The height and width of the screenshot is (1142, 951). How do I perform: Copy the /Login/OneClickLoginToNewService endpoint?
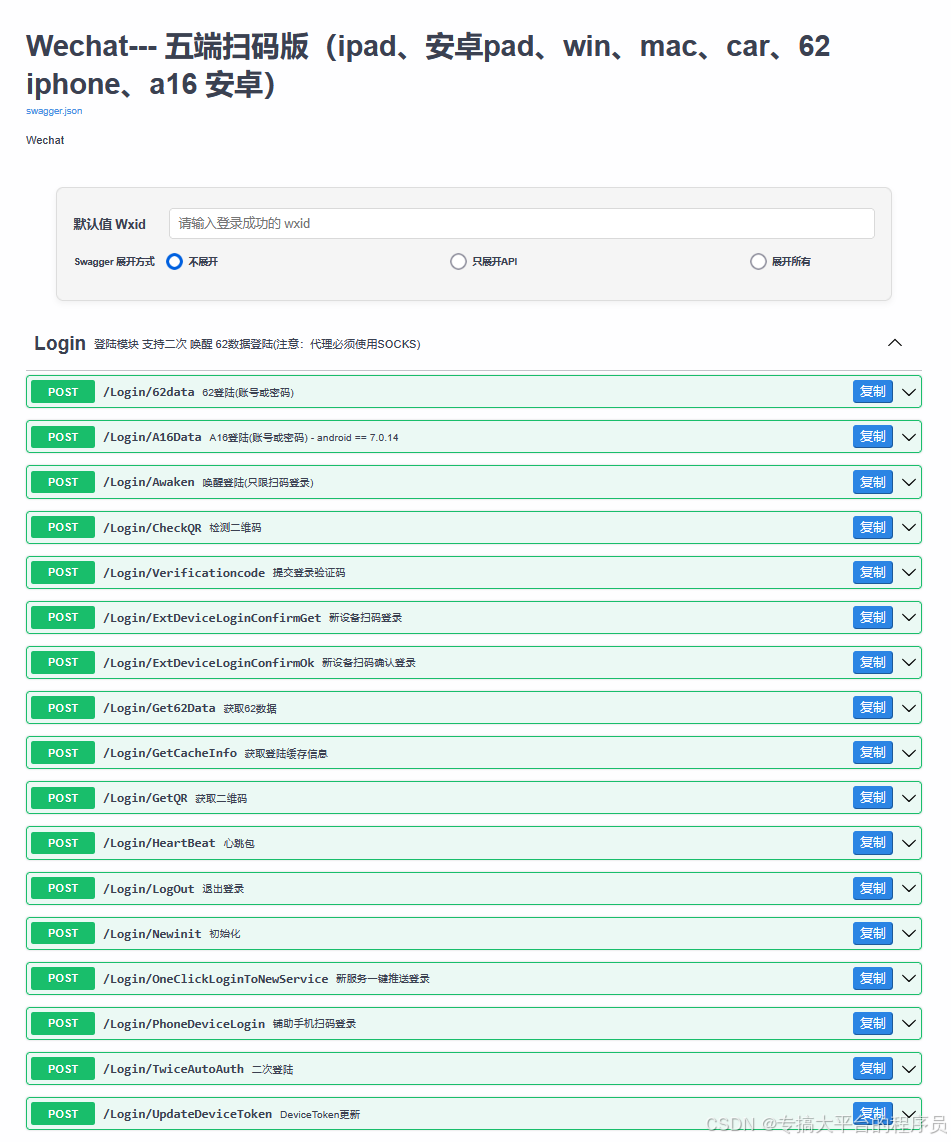coord(872,979)
